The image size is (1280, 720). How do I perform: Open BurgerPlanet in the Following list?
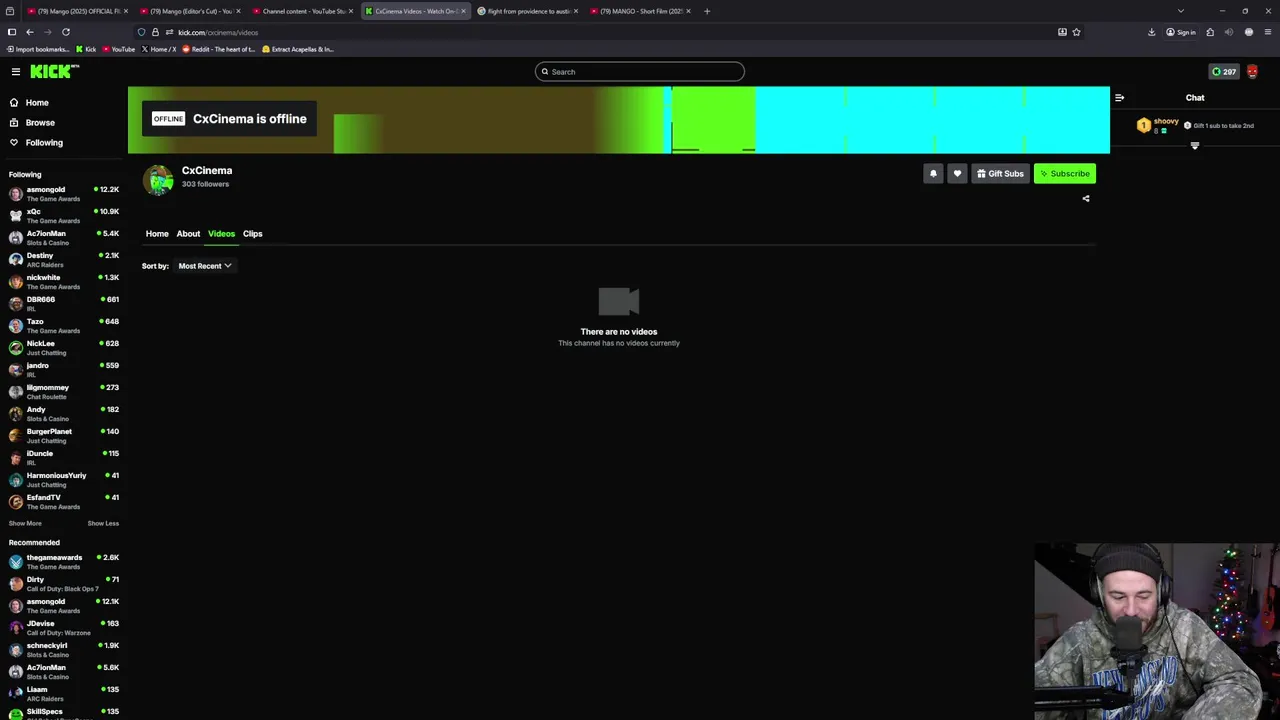coord(63,436)
